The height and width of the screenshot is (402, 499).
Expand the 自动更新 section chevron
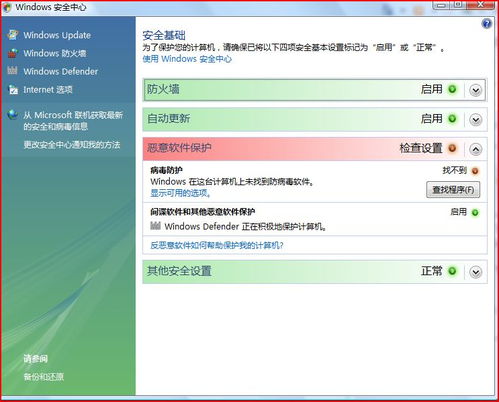click(476, 119)
